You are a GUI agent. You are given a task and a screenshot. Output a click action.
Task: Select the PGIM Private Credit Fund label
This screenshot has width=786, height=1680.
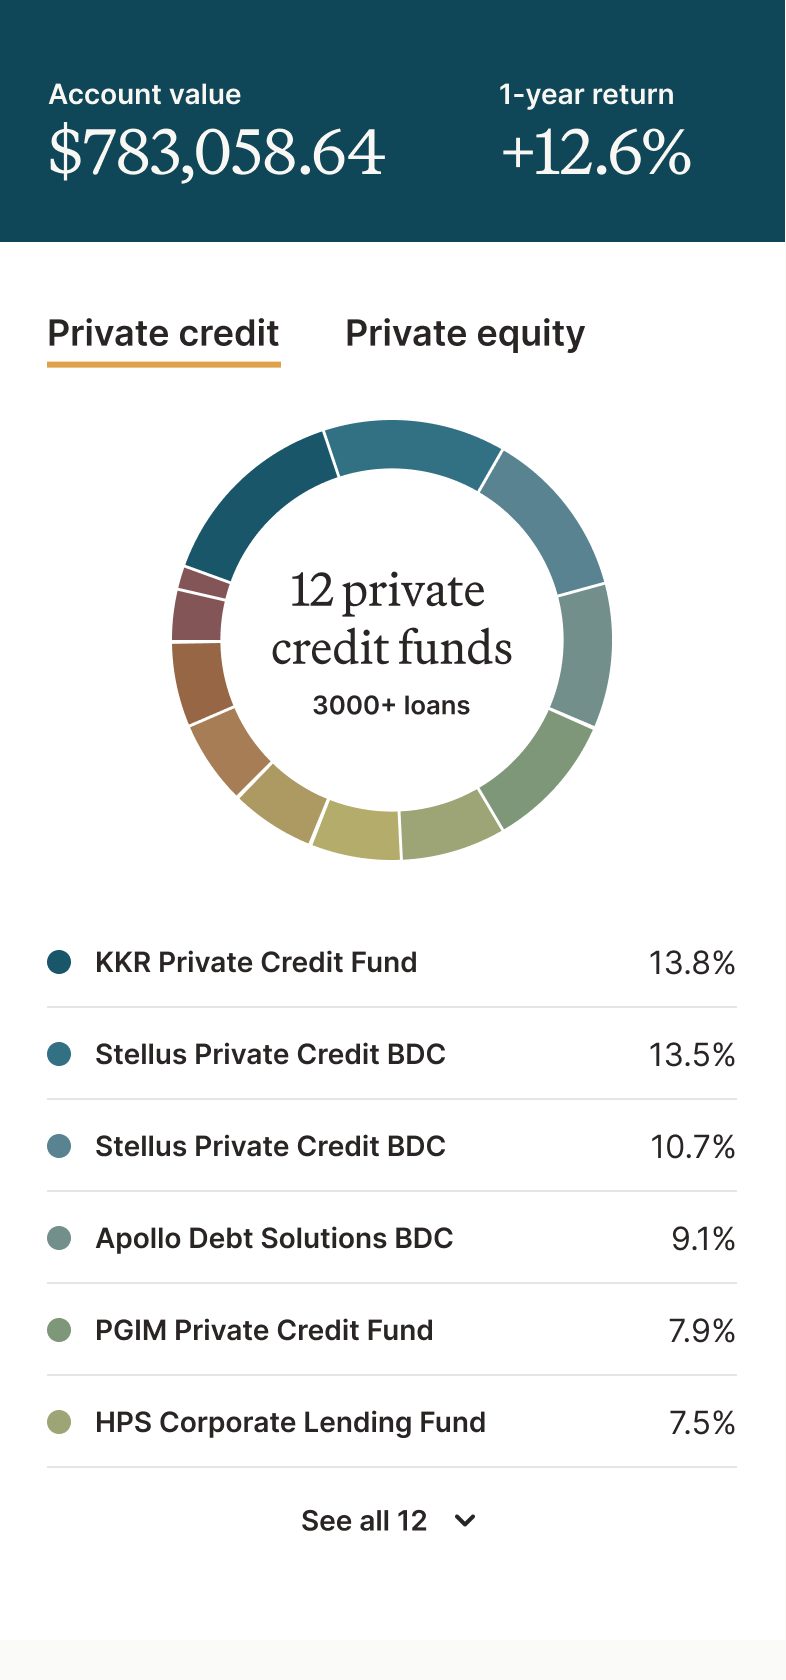(x=264, y=1330)
